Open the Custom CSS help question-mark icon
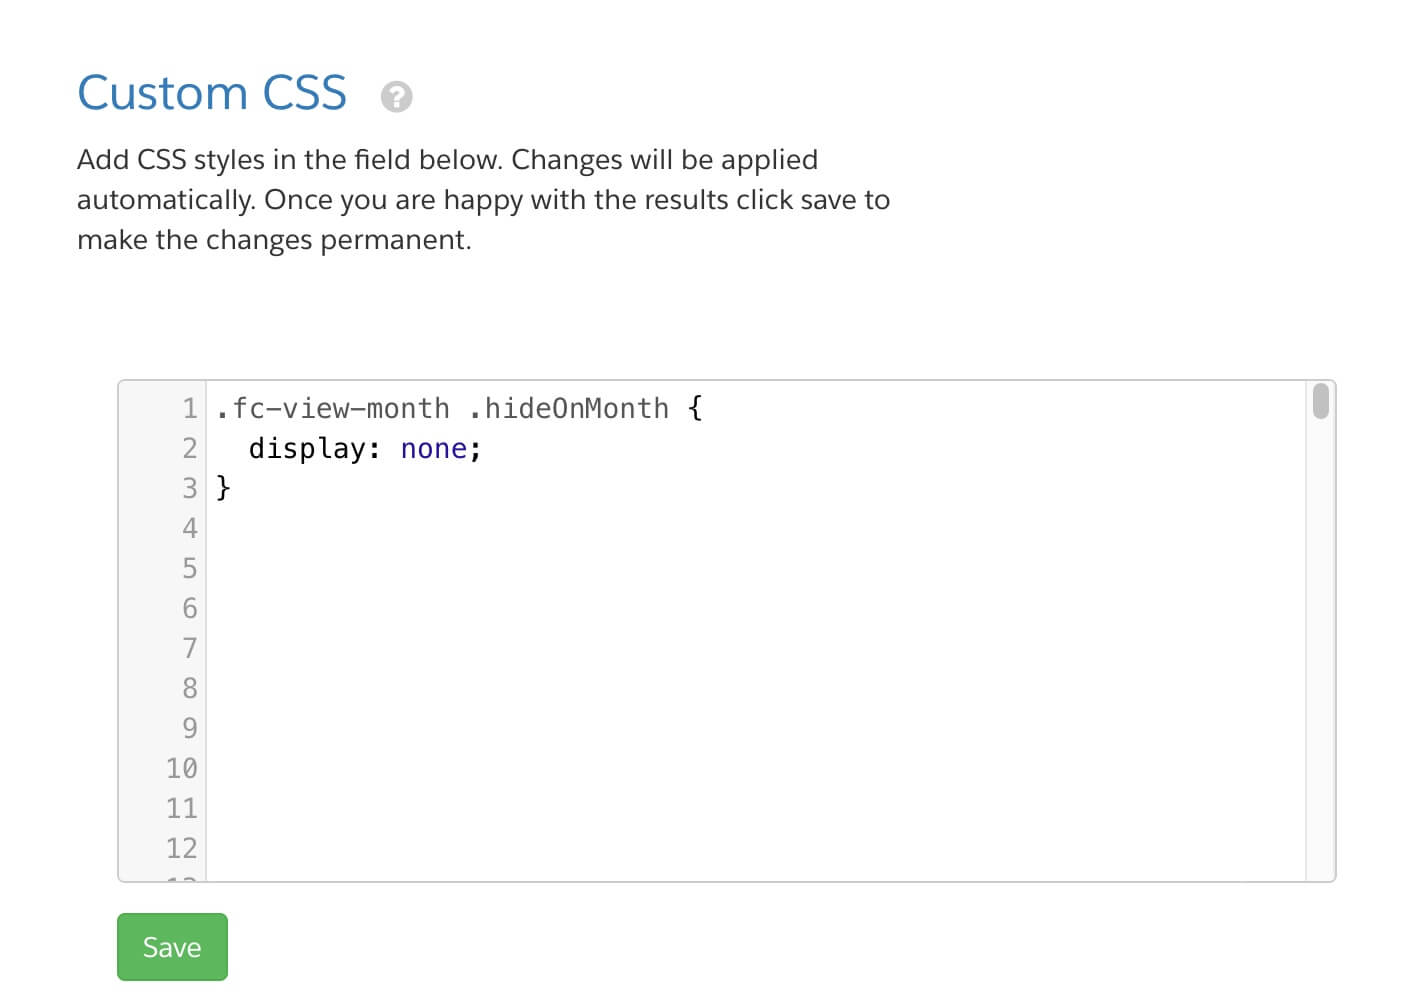Image resolution: width=1421 pixels, height=1005 pixels. (396, 96)
